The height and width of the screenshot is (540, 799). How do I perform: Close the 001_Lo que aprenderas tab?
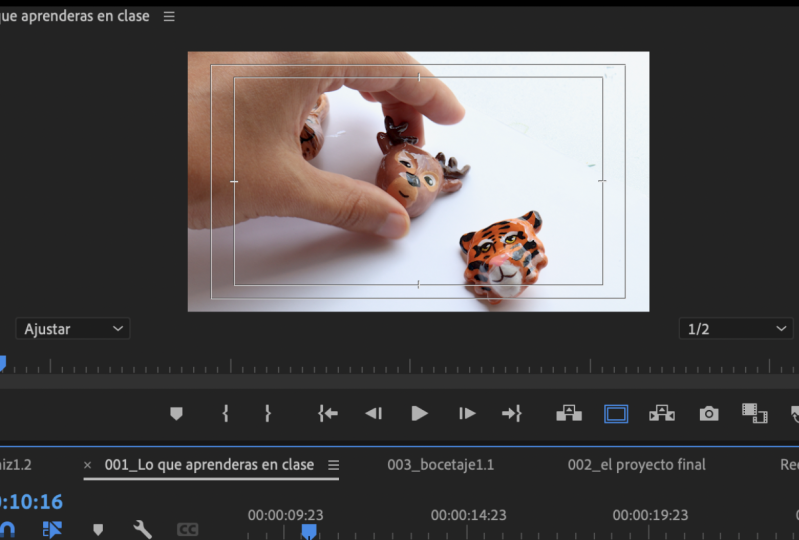[88, 465]
